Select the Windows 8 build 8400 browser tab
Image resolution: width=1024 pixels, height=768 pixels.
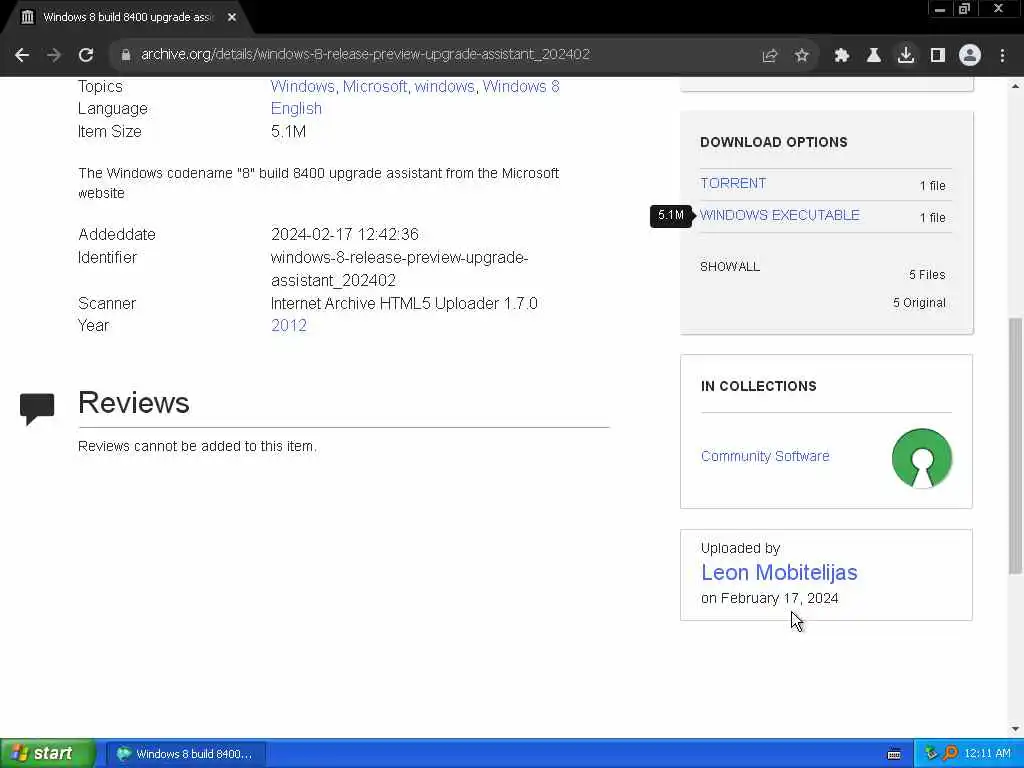pos(127,17)
